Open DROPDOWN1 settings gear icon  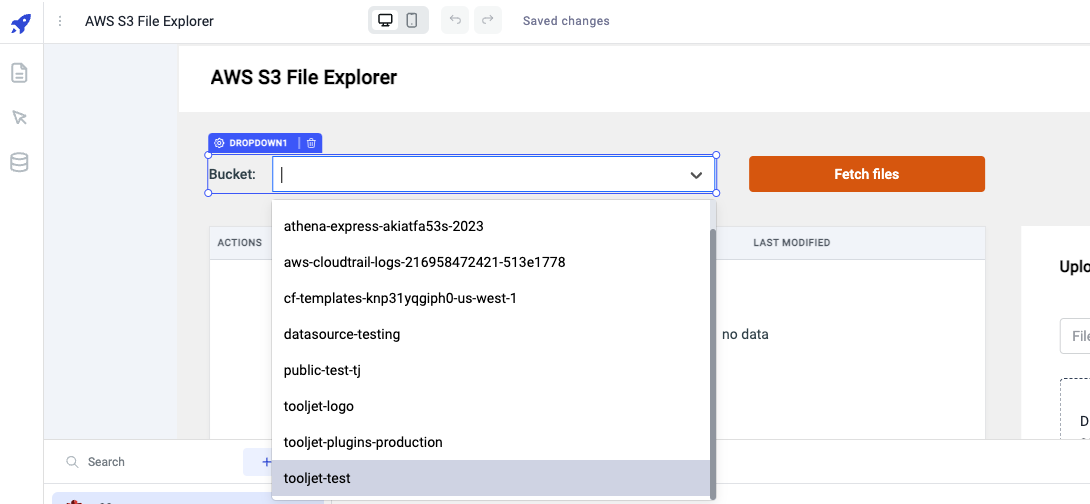click(x=220, y=143)
